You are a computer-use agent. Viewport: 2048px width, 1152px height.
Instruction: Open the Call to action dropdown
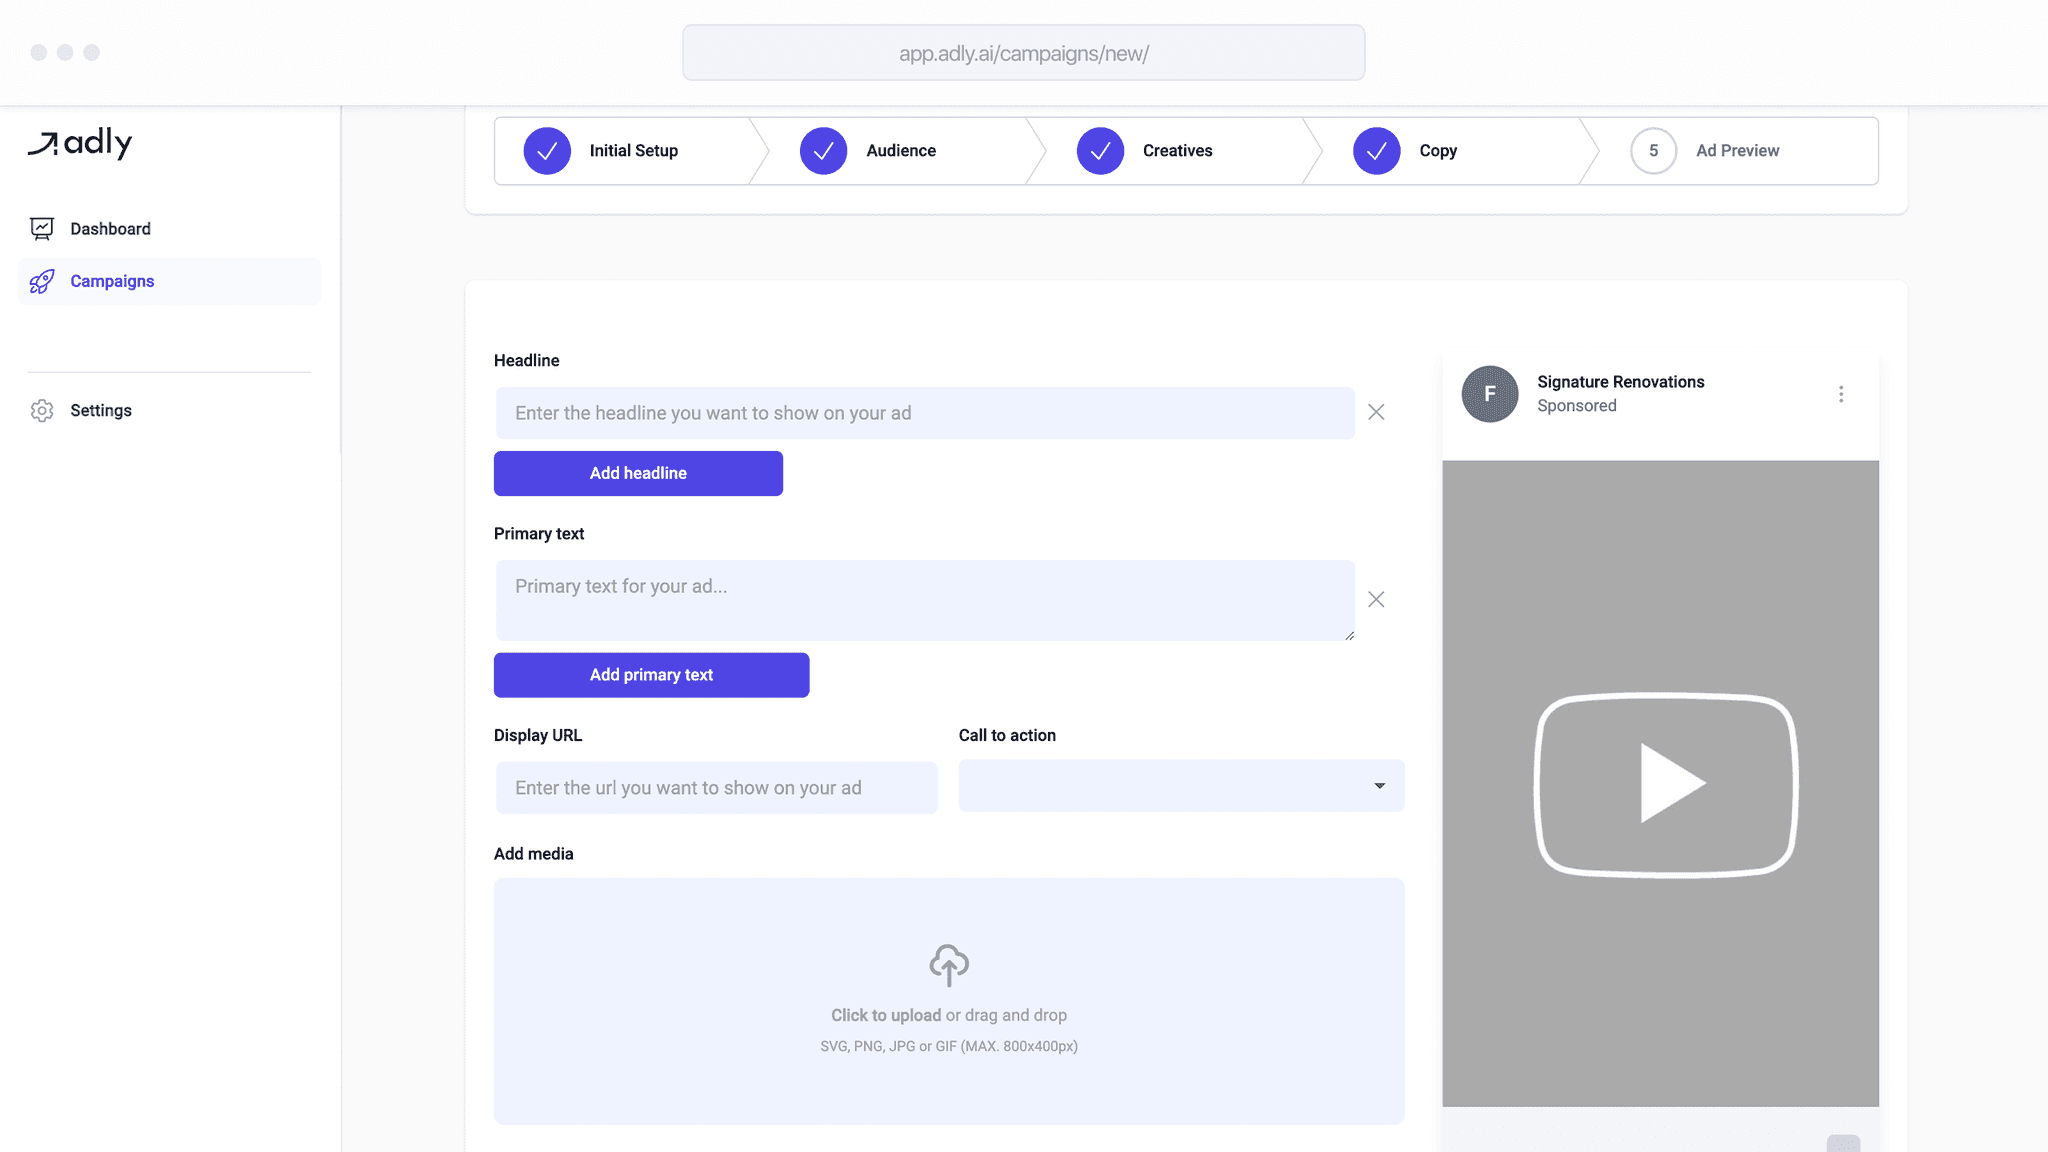point(1180,786)
